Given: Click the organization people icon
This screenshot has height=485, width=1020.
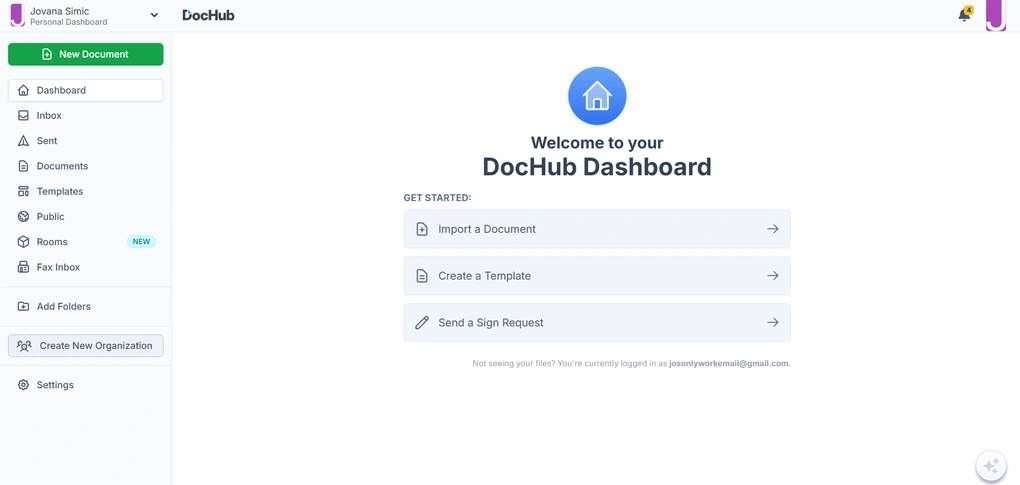Looking at the screenshot, I should (x=24, y=346).
